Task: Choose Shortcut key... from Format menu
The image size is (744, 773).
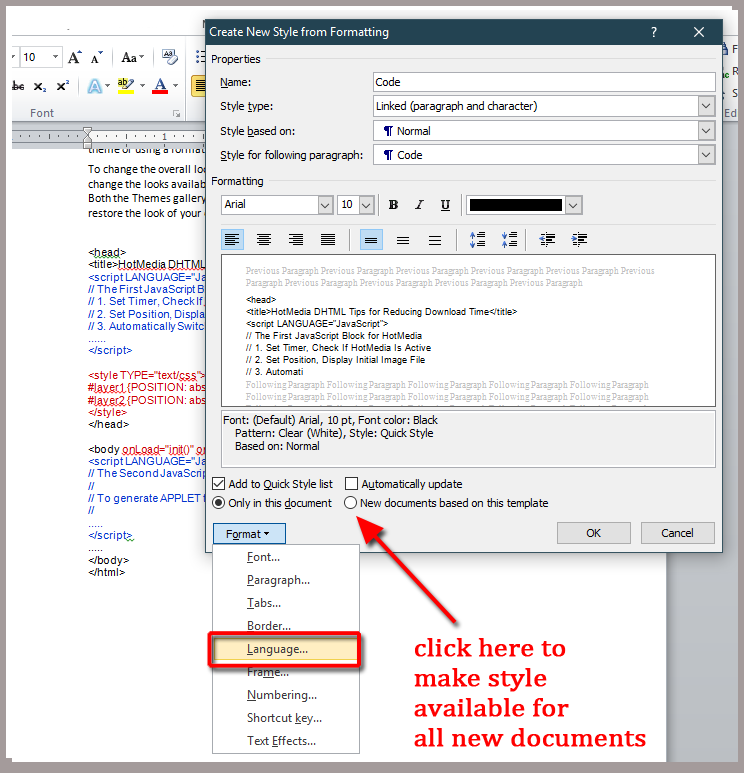Action: pyautogui.click(x=286, y=718)
